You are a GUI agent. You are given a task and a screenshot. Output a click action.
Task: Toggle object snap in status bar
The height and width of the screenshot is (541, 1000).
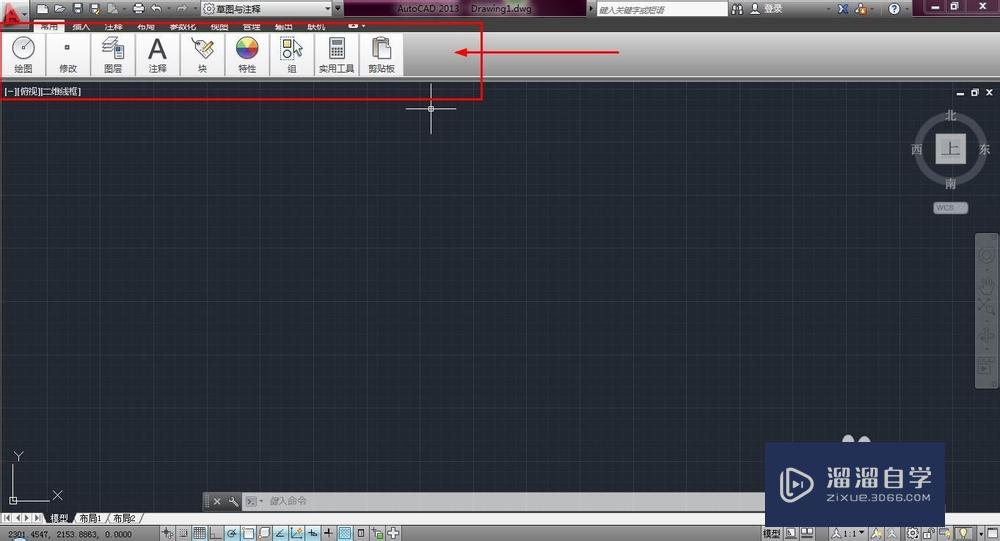click(247, 533)
